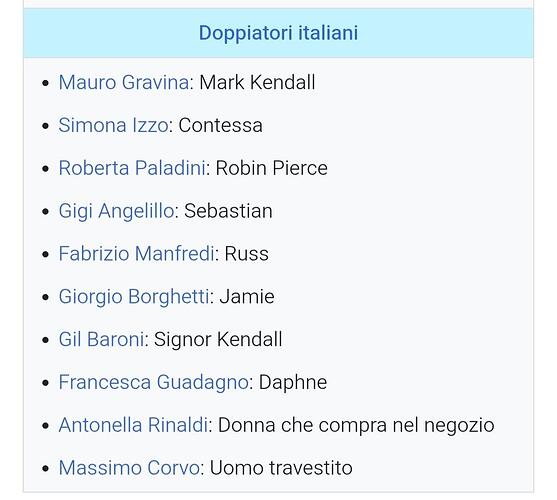Open the Mauro Gravina link
Screen dimensions: 557x500
coord(124,82)
